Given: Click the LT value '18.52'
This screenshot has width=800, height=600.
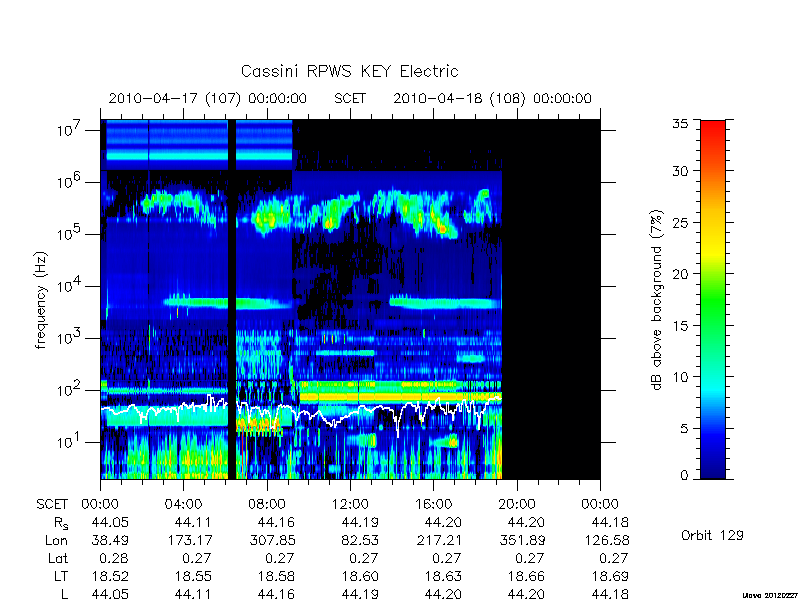Looking at the screenshot, I should click(110, 576).
